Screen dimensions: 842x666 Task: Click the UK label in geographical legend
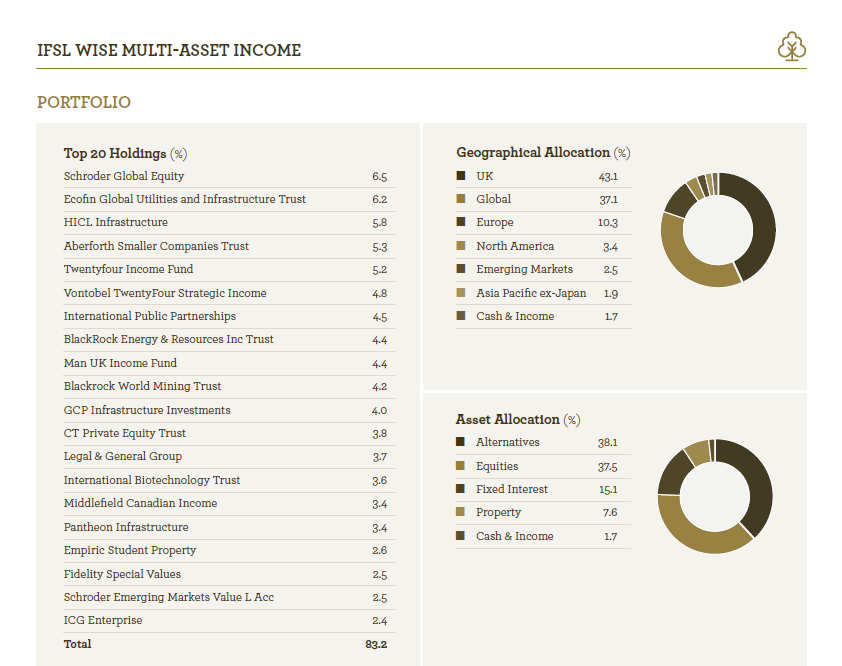(x=484, y=176)
